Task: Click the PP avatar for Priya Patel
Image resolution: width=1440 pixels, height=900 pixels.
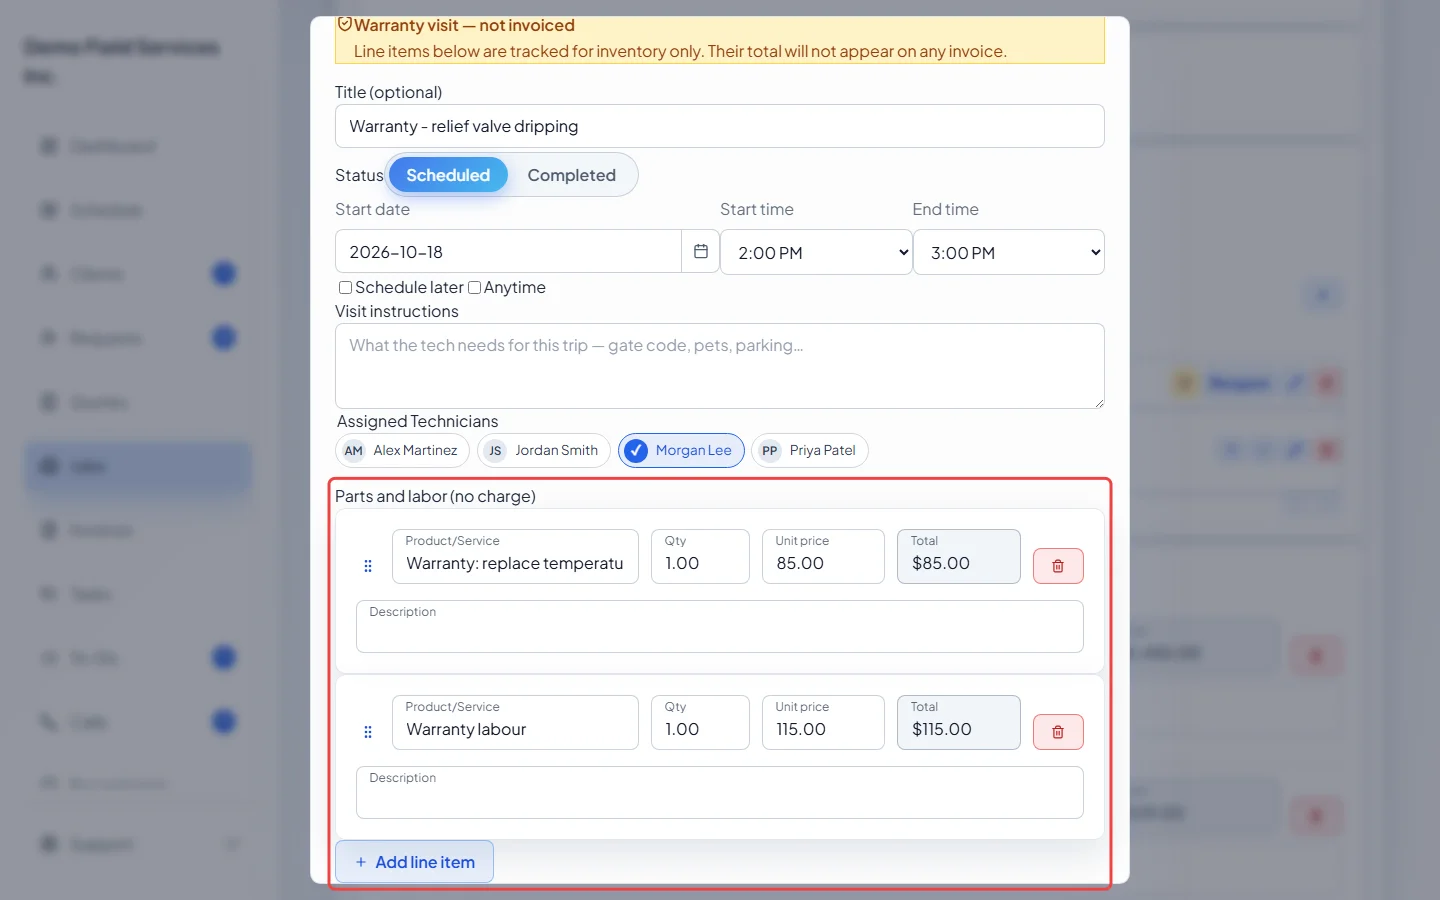Action: [x=769, y=451]
